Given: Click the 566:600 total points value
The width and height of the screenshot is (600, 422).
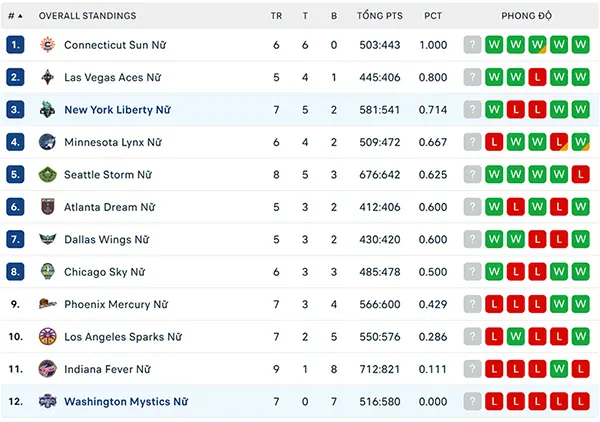Looking at the screenshot, I should click(380, 304).
